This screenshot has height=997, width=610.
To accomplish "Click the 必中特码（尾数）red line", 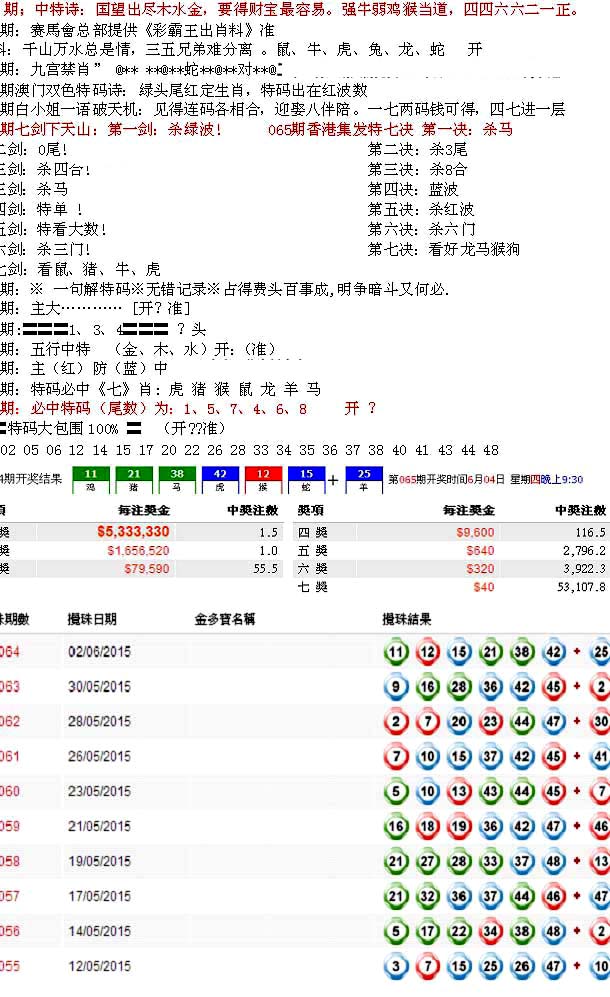I will 188,408.
